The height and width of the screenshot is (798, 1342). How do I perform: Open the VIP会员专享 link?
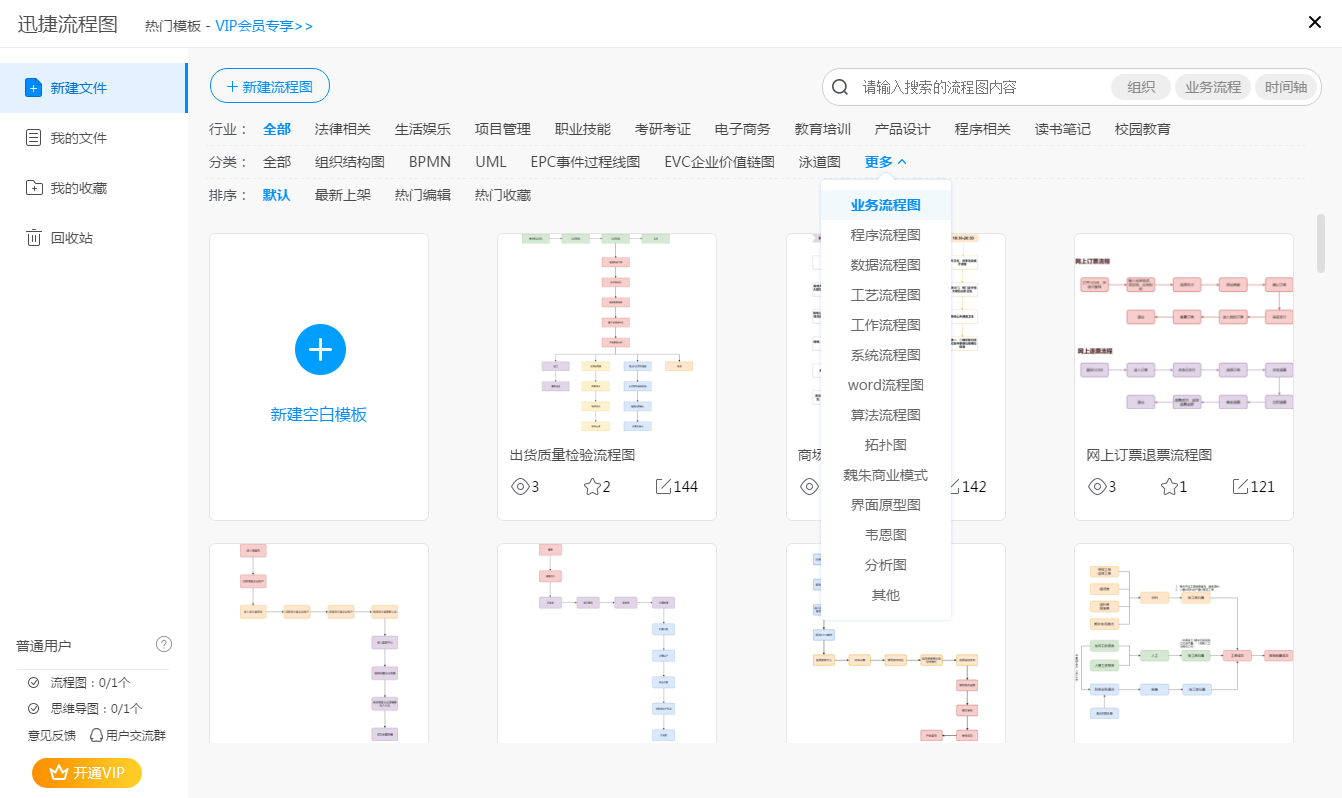tap(264, 25)
